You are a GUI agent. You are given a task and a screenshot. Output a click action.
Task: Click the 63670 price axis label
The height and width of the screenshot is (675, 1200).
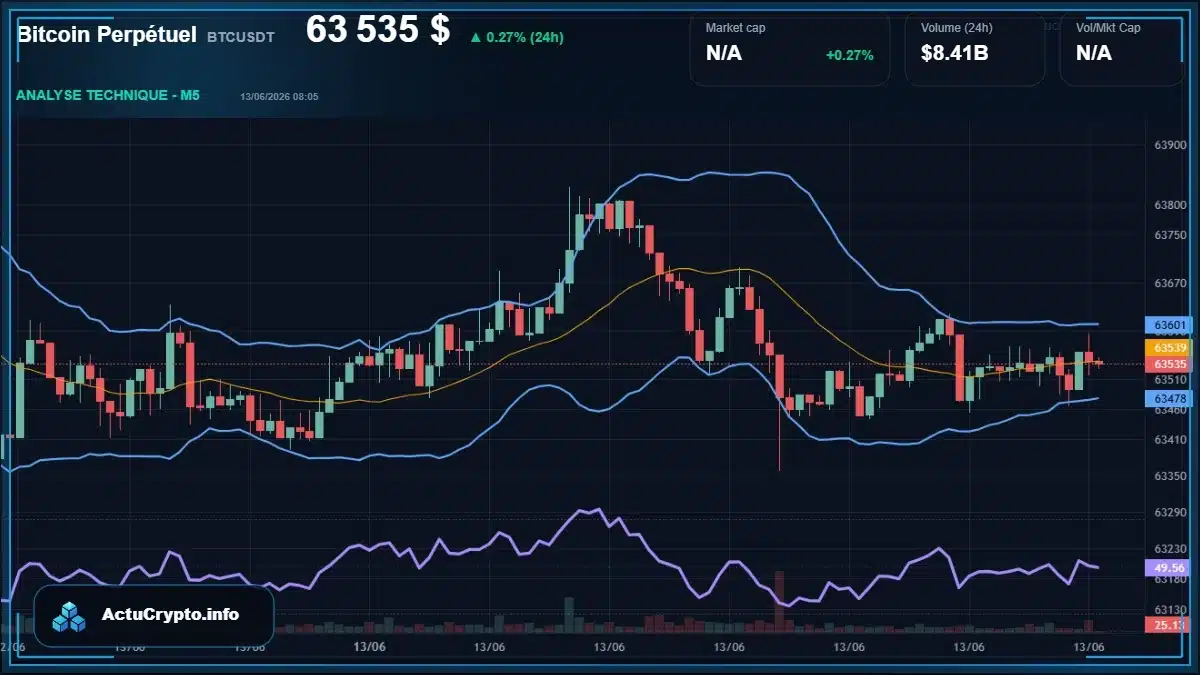(x=1170, y=284)
